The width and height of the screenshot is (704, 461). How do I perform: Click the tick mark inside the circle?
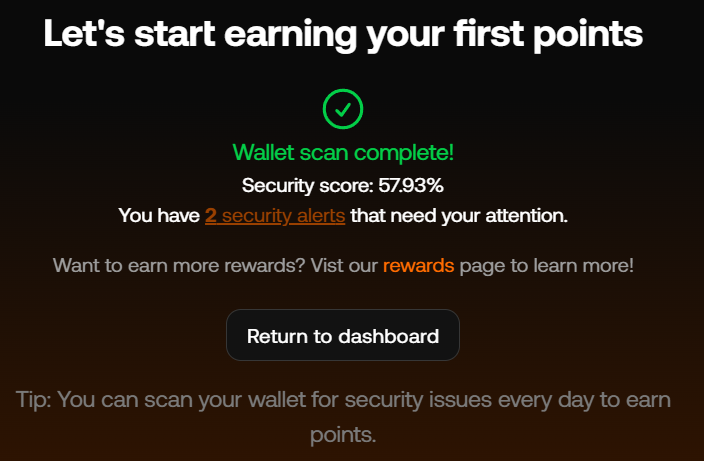(x=343, y=110)
